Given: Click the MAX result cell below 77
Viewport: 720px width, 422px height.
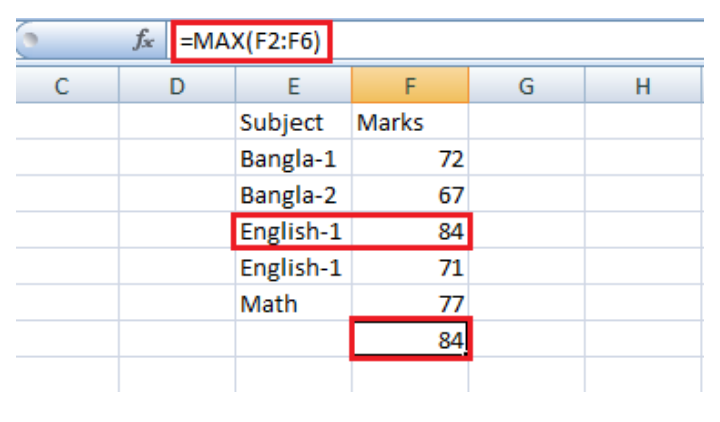Looking at the screenshot, I should pos(410,341).
